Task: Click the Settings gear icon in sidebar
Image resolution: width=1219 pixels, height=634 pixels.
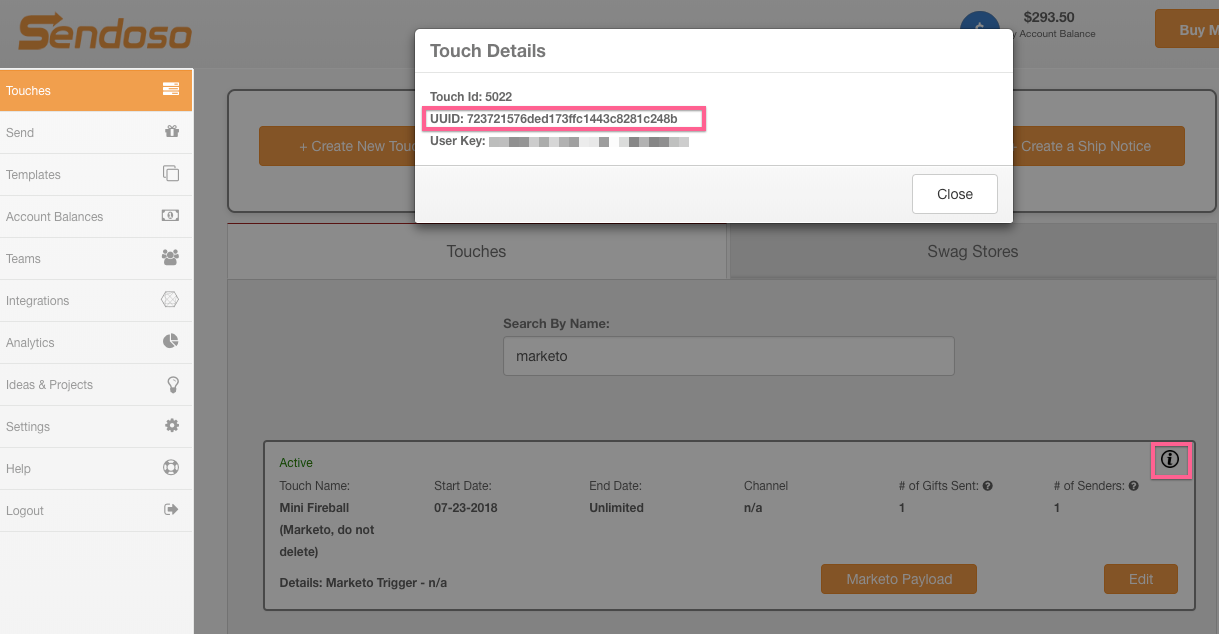Action: [x=172, y=426]
